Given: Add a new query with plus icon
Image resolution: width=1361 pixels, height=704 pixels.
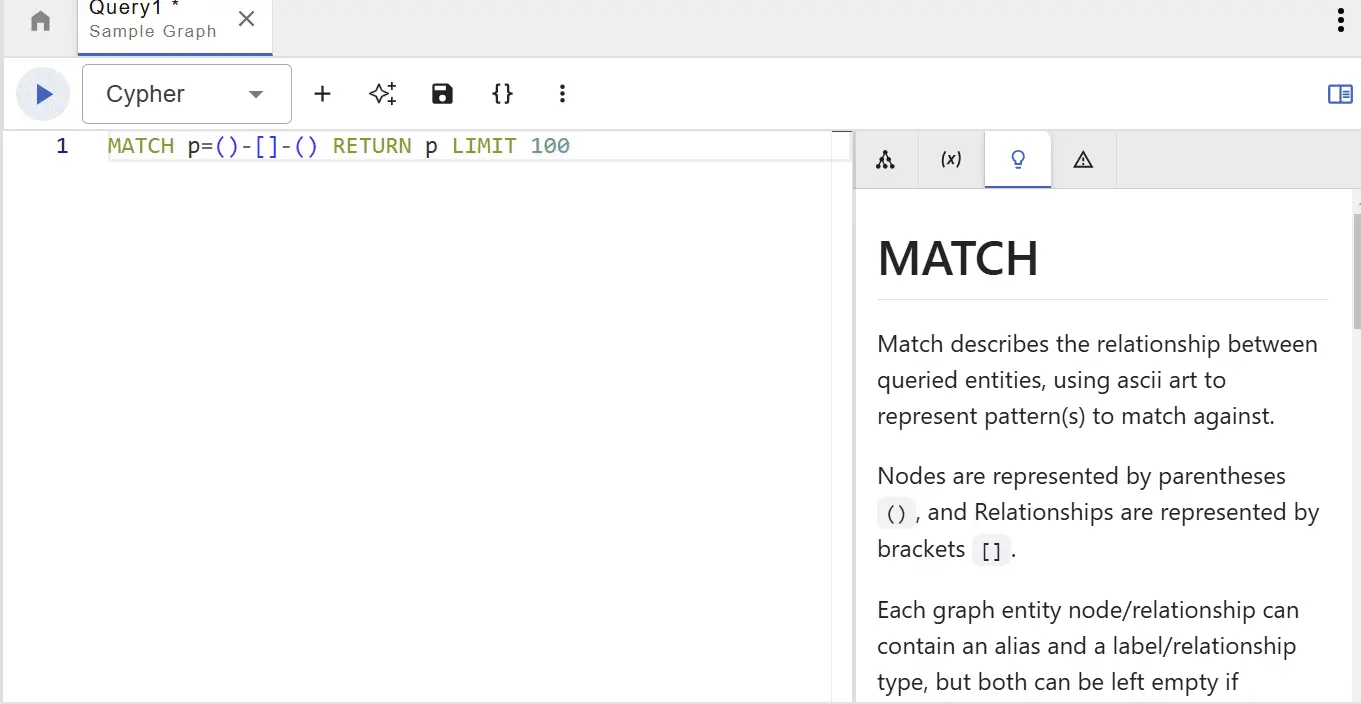Looking at the screenshot, I should 322,93.
